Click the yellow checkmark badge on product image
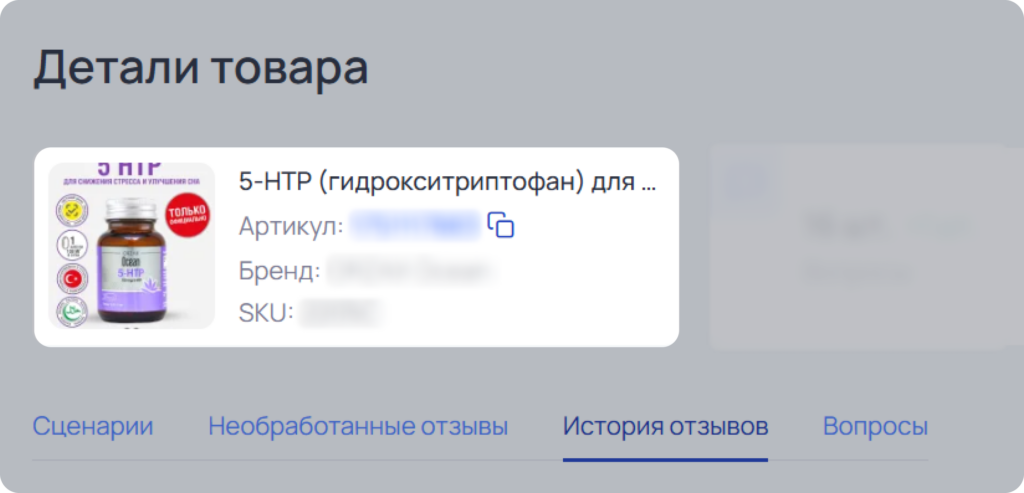This screenshot has height=493, width=1024. 72,210
